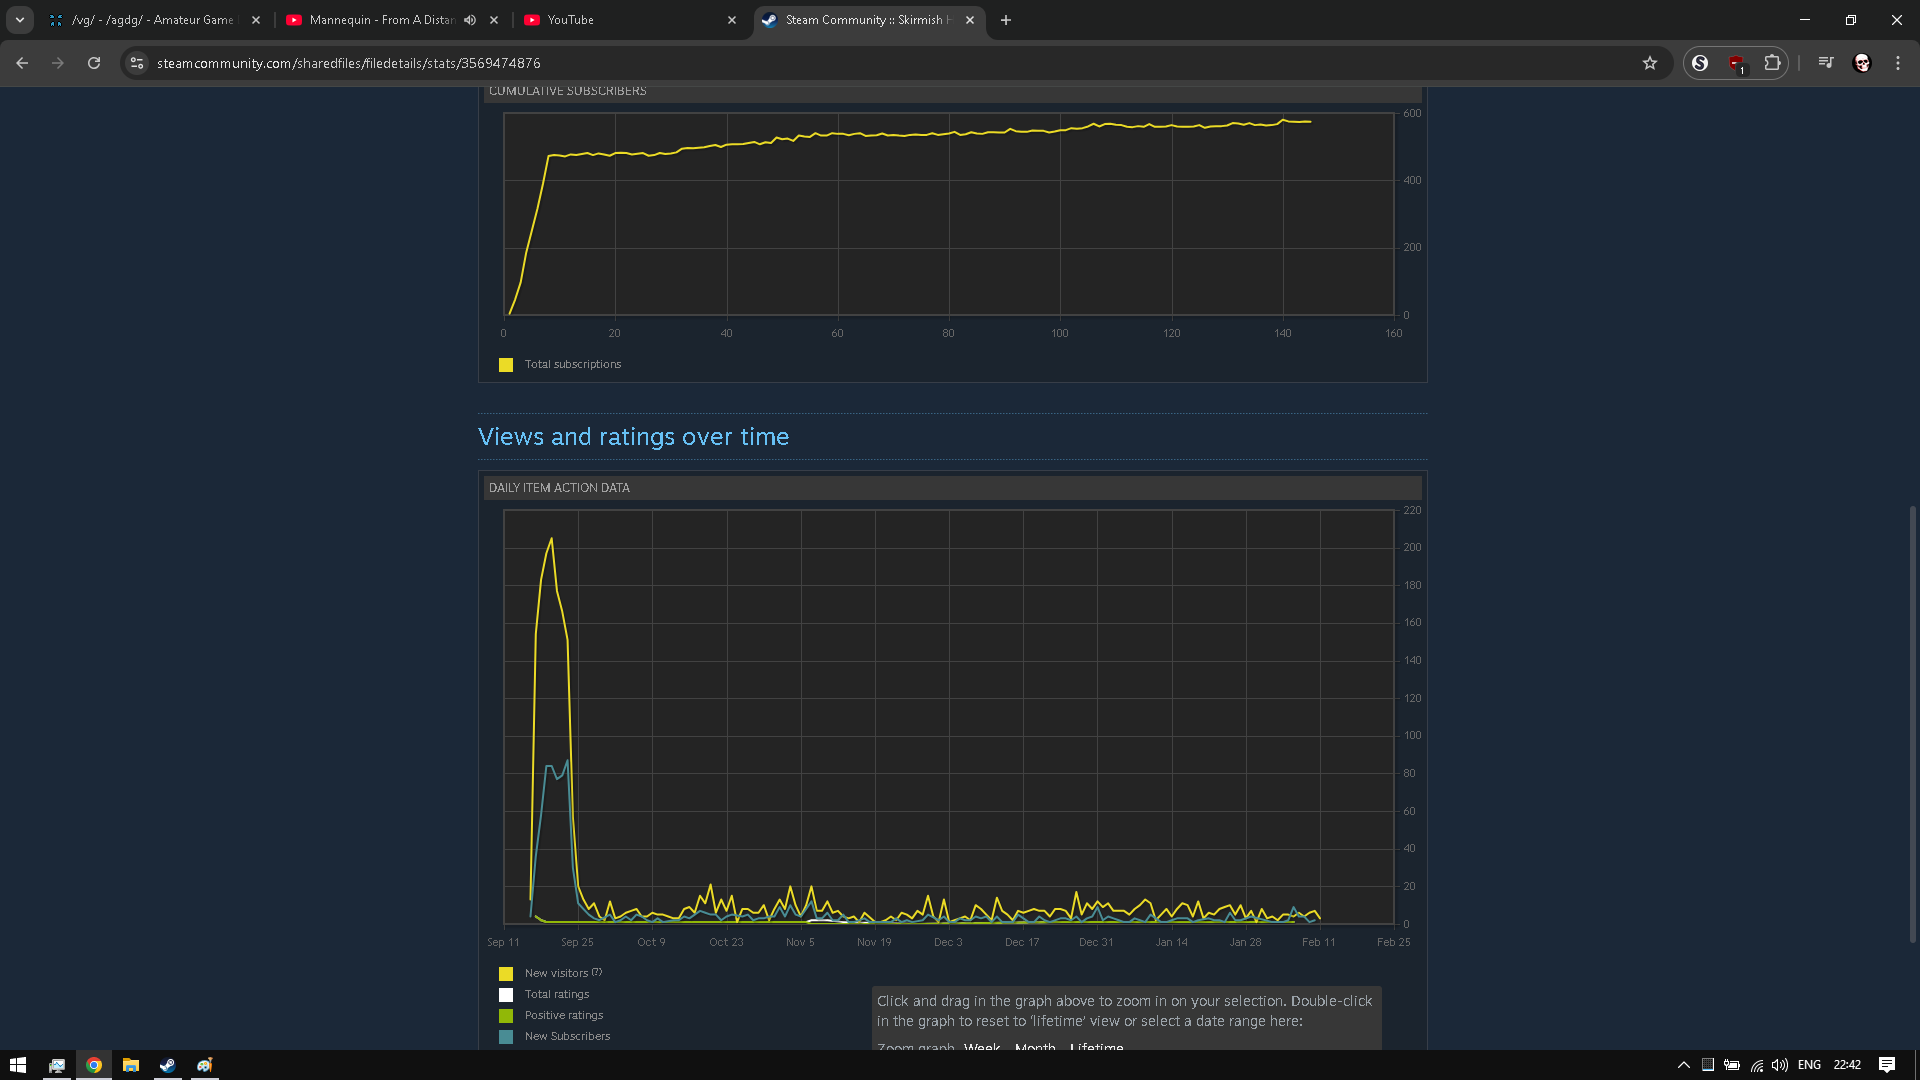1920x1080 pixels.
Task: Open the uBlock Origin shield extension
Action: pyautogui.click(x=1736, y=63)
